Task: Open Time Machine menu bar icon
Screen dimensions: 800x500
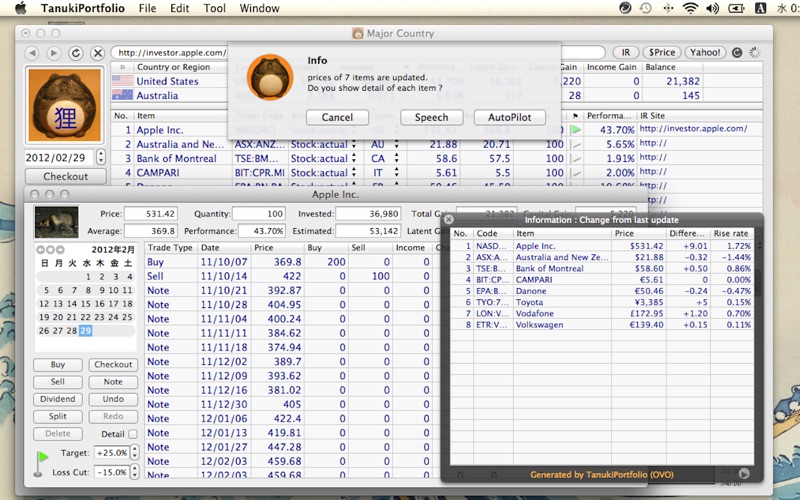Action: (x=646, y=8)
